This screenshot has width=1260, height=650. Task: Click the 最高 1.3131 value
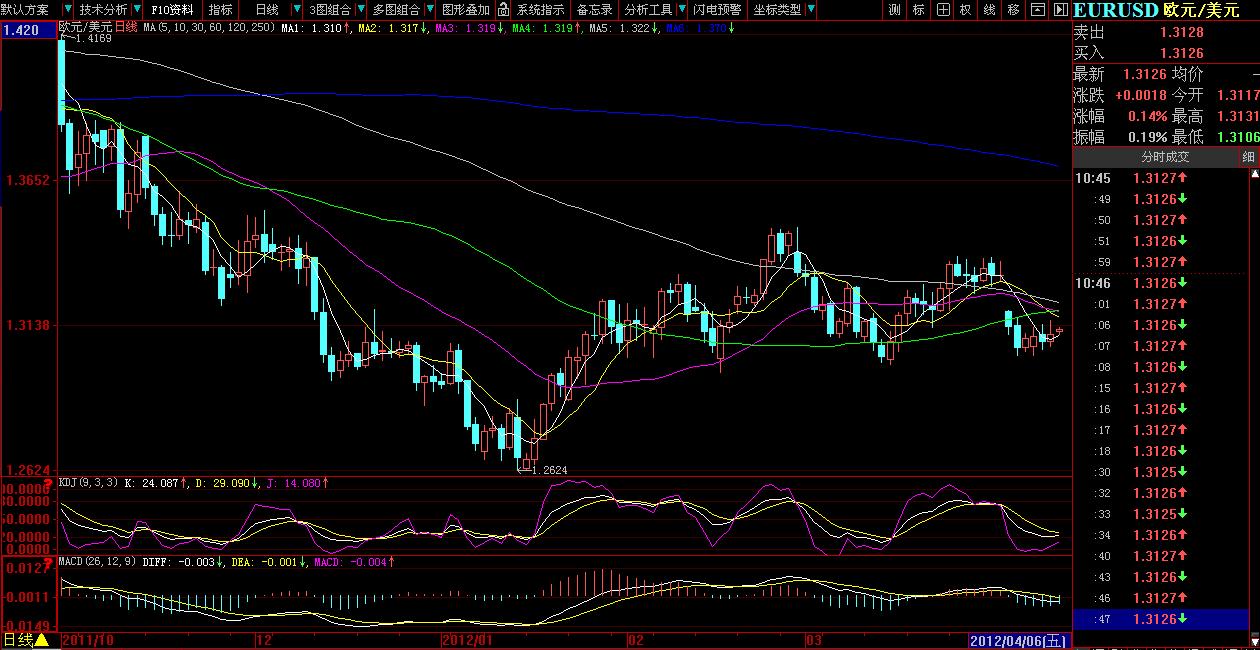[1238, 116]
